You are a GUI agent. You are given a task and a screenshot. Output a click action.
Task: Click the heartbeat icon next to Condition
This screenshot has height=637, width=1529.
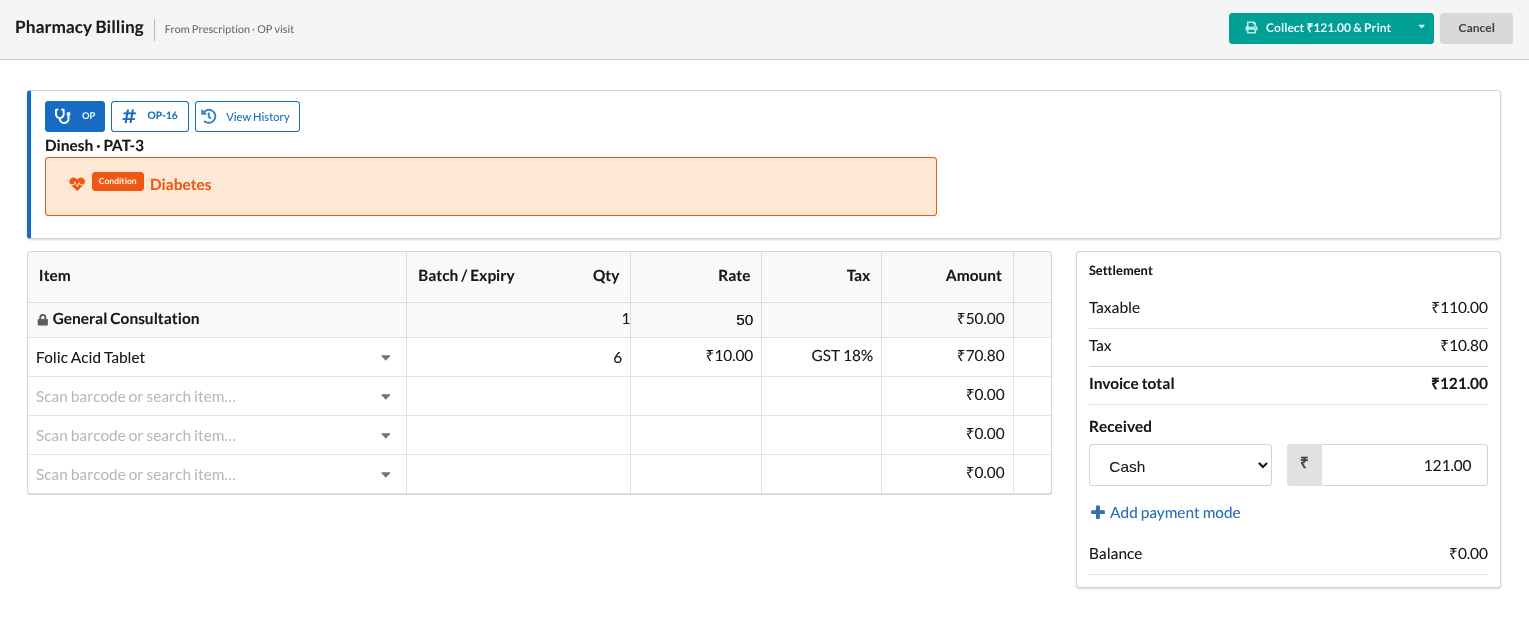(77, 184)
